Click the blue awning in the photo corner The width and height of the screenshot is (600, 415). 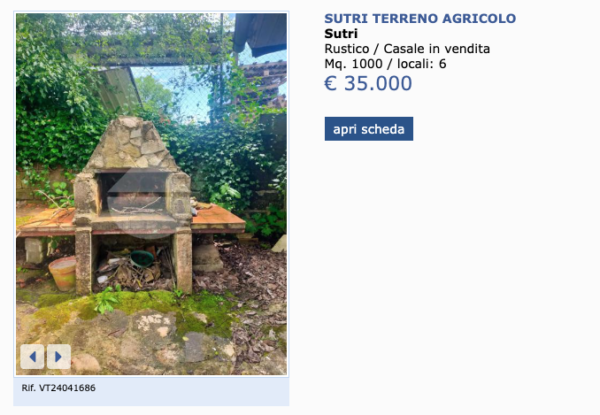260,34
